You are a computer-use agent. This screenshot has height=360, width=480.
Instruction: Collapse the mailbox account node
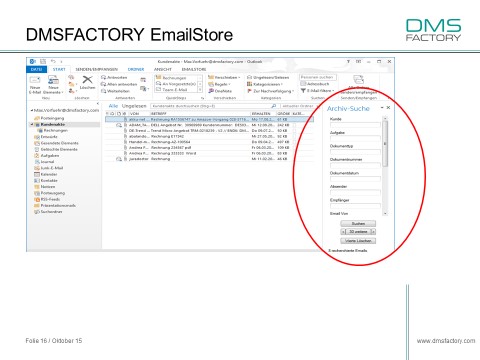click(x=32, y=110)
